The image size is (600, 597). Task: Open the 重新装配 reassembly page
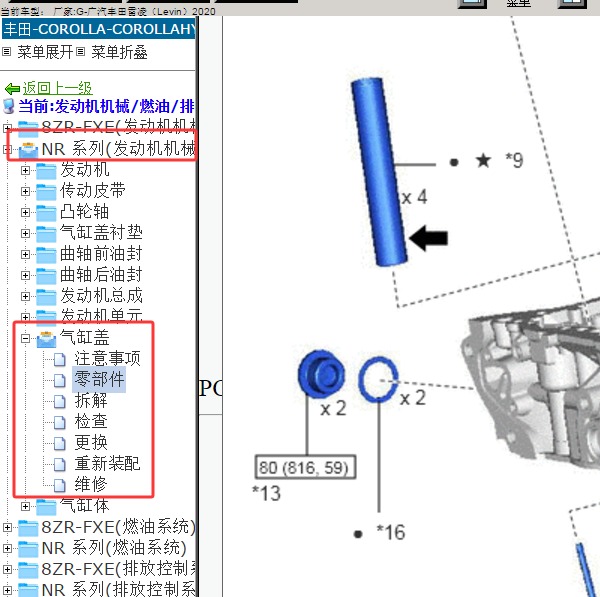point(108,463)
